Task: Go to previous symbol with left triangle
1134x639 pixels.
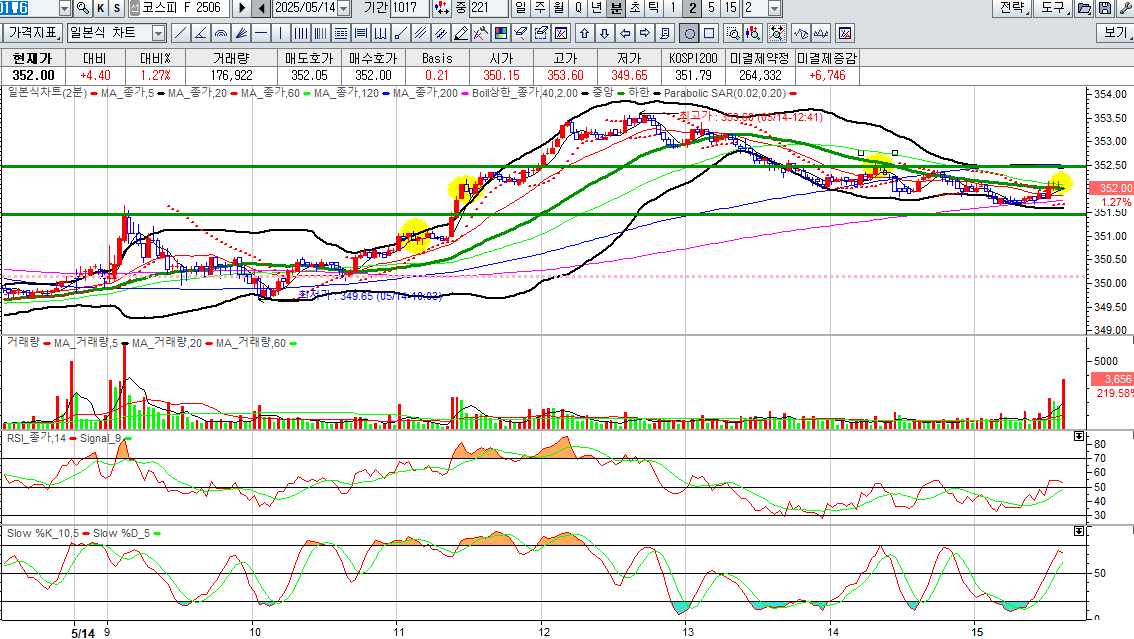Action: [262, 8]
